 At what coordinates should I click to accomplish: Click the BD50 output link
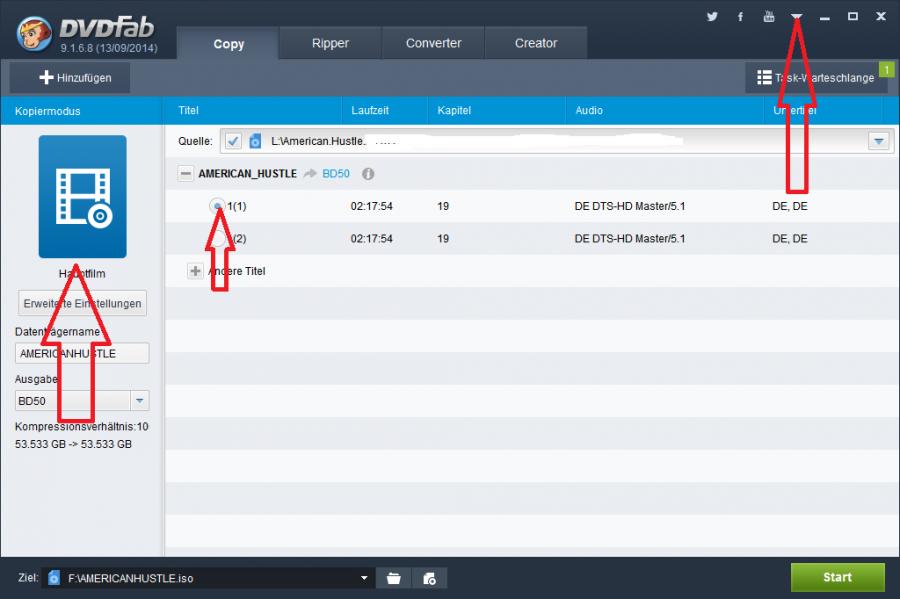[x=336, y=173]
